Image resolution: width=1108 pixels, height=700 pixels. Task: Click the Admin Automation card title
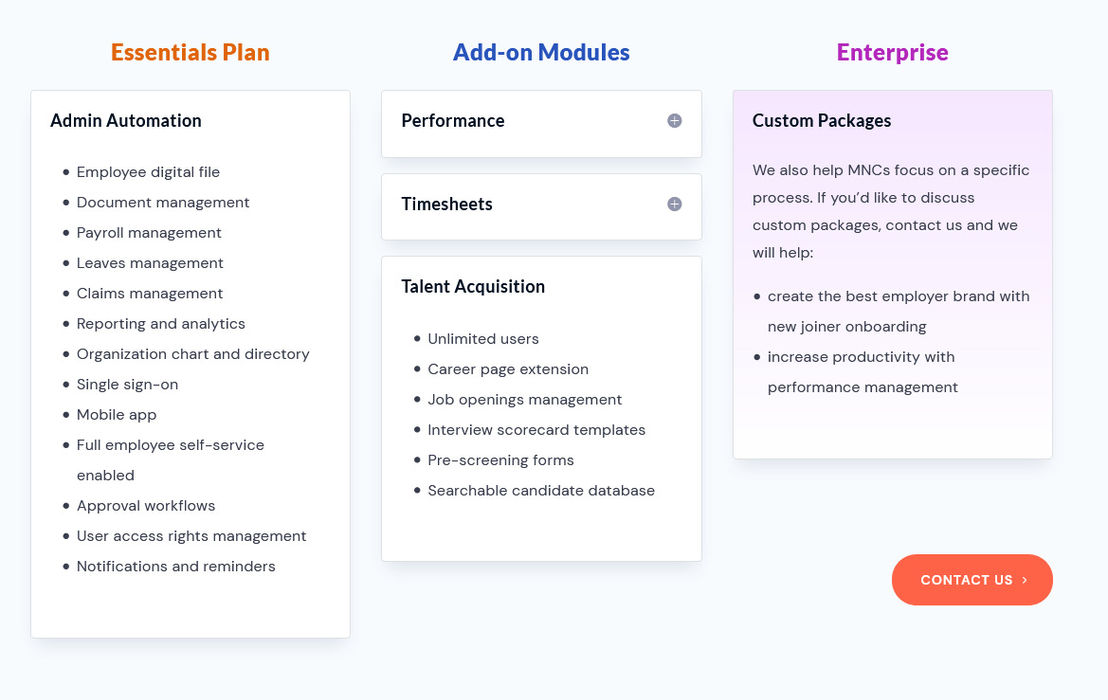tap(126, 121)
